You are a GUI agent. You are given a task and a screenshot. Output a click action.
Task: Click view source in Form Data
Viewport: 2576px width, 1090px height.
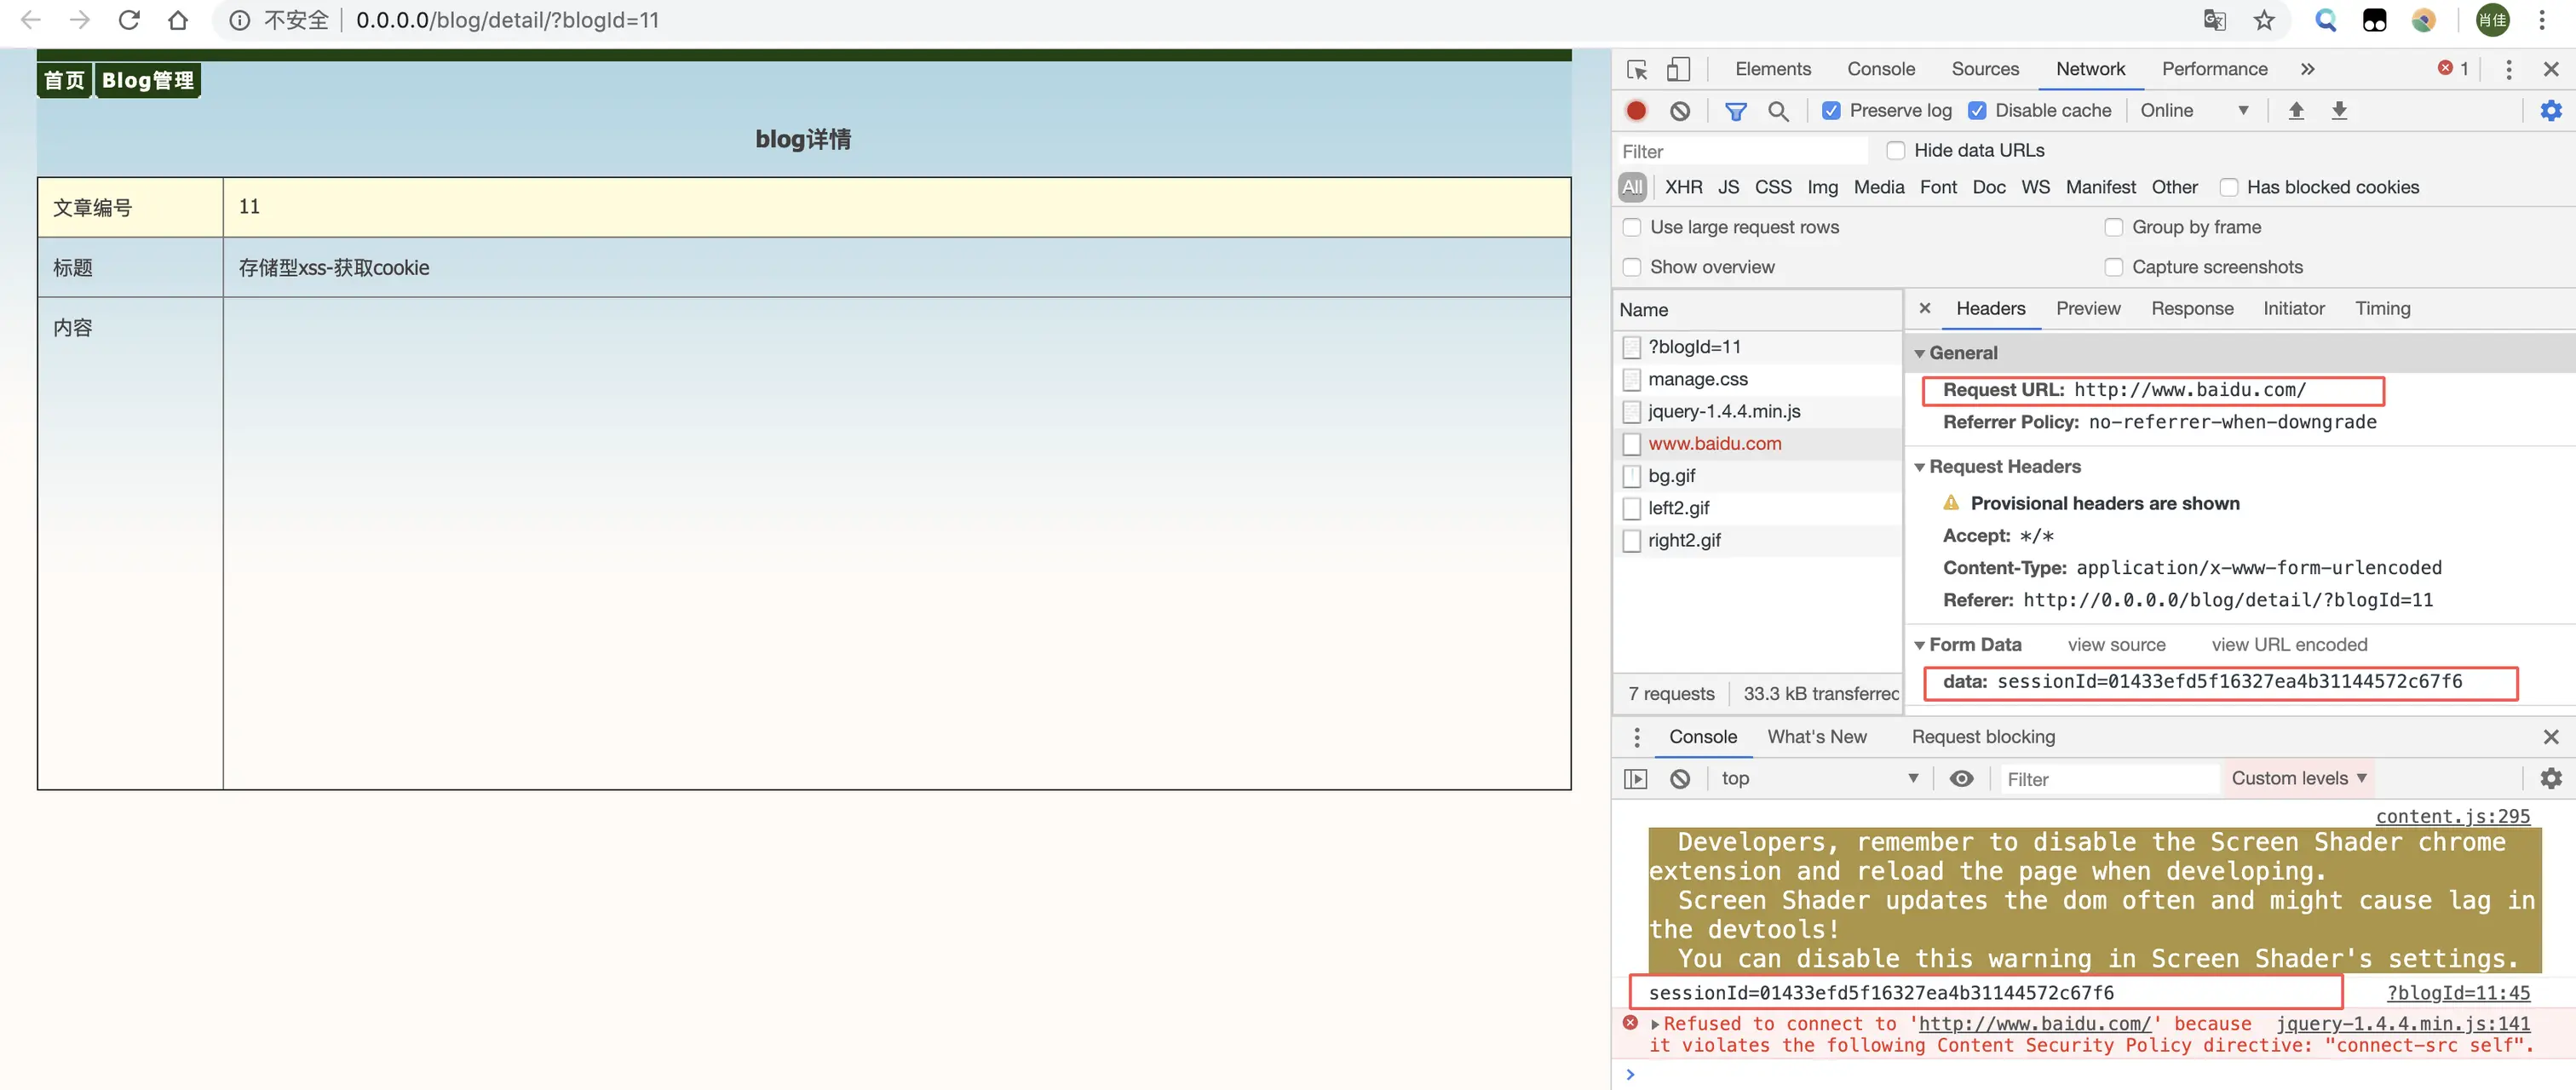pyautogui.click(x=2116, y=645)
